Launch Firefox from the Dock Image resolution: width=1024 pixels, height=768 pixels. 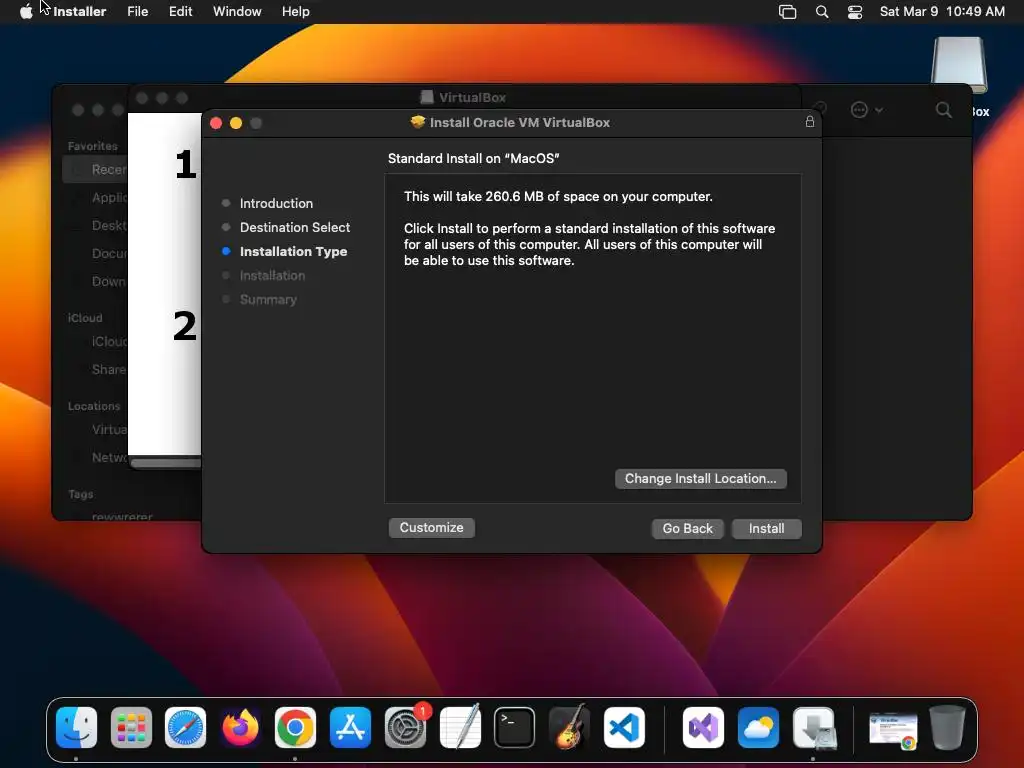(x=240, y=728)
